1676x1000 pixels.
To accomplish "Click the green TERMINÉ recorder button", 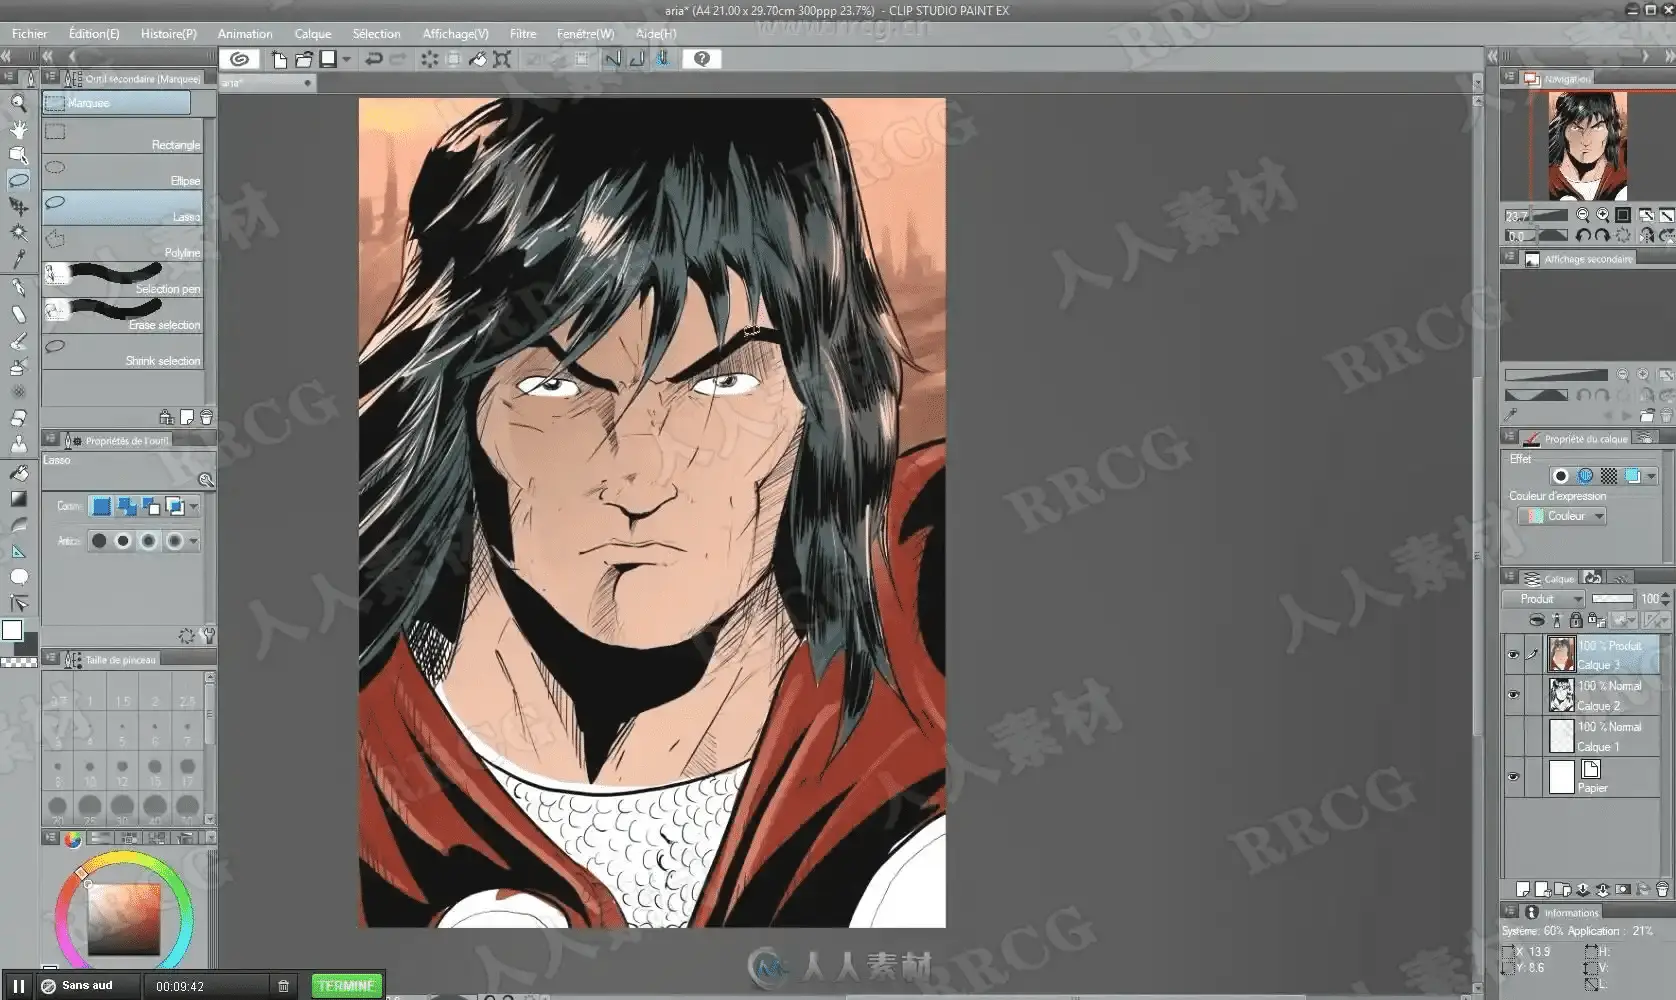I will 347,986.
